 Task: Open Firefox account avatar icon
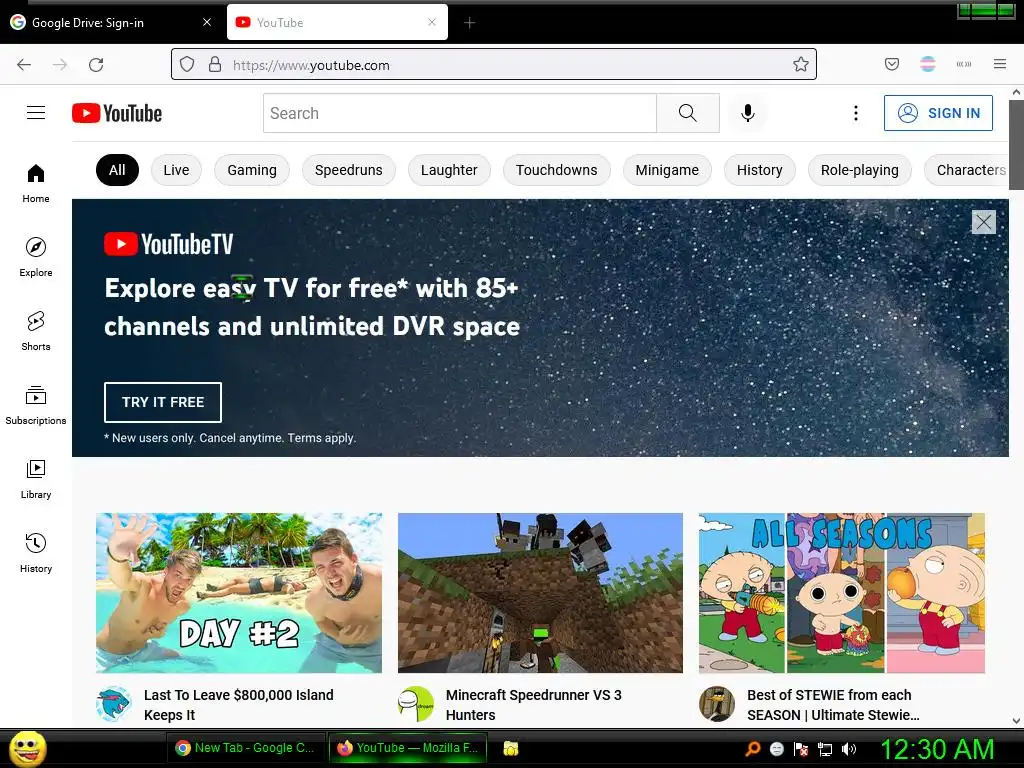pos(928,64)
